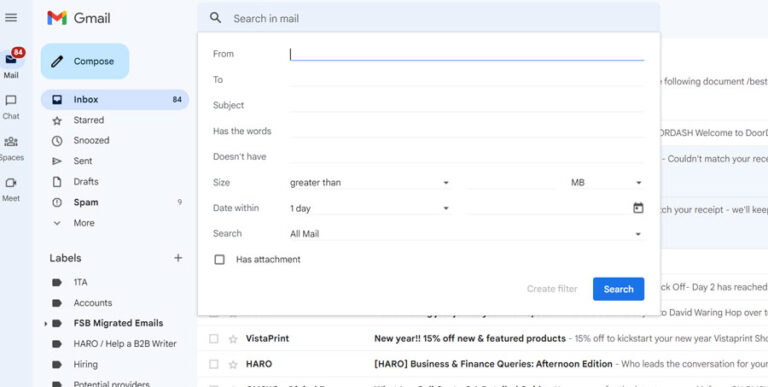Star the VistaPrint email
Screen dimensions: 768x387
coord(233,339)
